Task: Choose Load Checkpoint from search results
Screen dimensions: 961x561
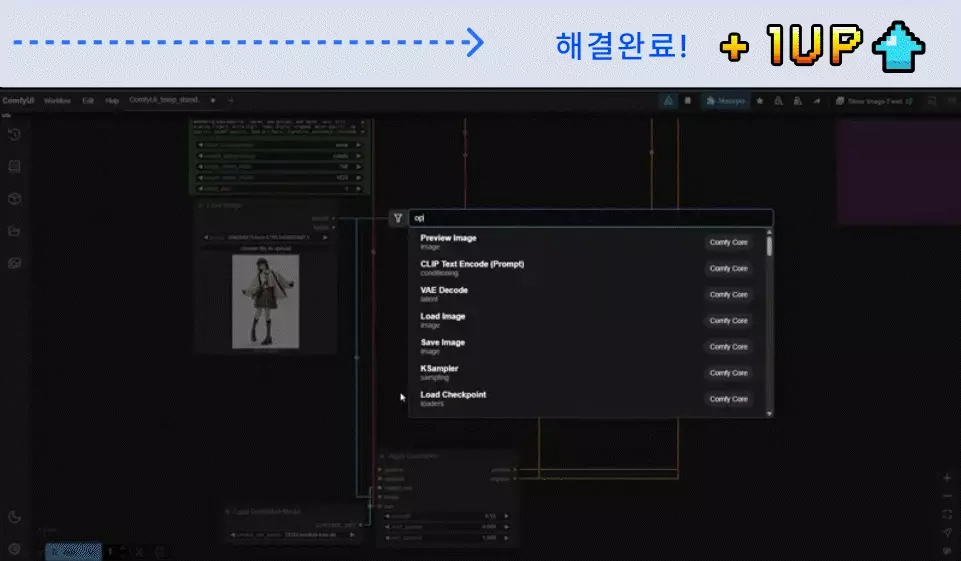Action: pyautogui.click(x=588, y=399)
